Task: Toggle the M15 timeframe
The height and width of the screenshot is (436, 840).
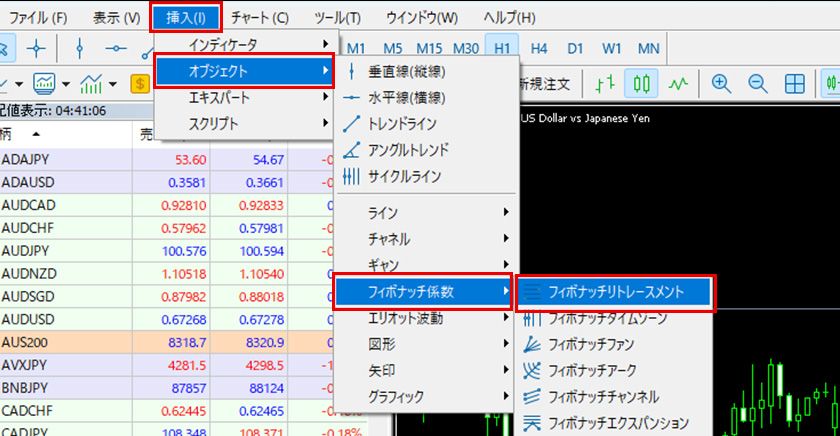Action: coord(429,47)
